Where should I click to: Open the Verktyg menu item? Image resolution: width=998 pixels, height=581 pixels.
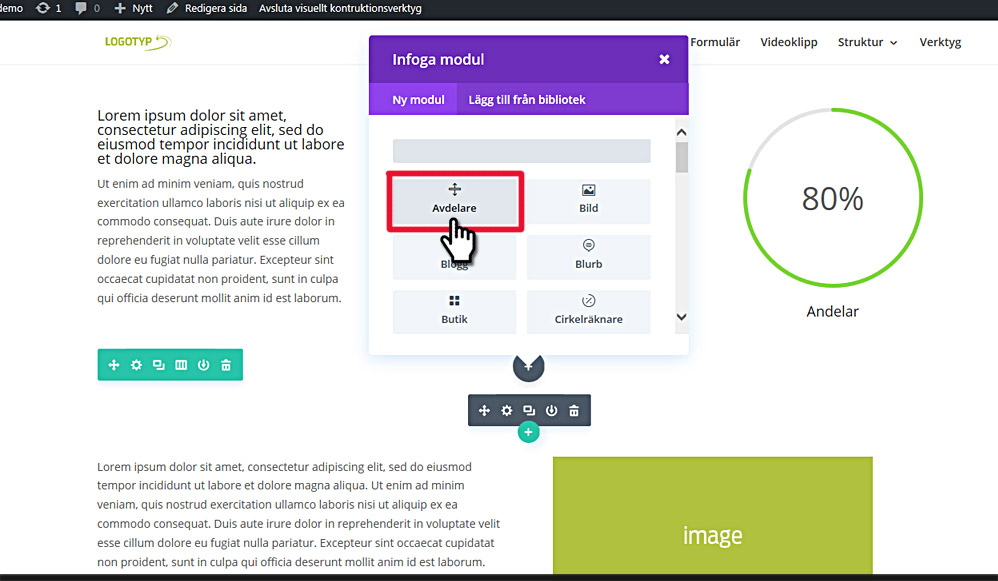[x=940, y=42]
